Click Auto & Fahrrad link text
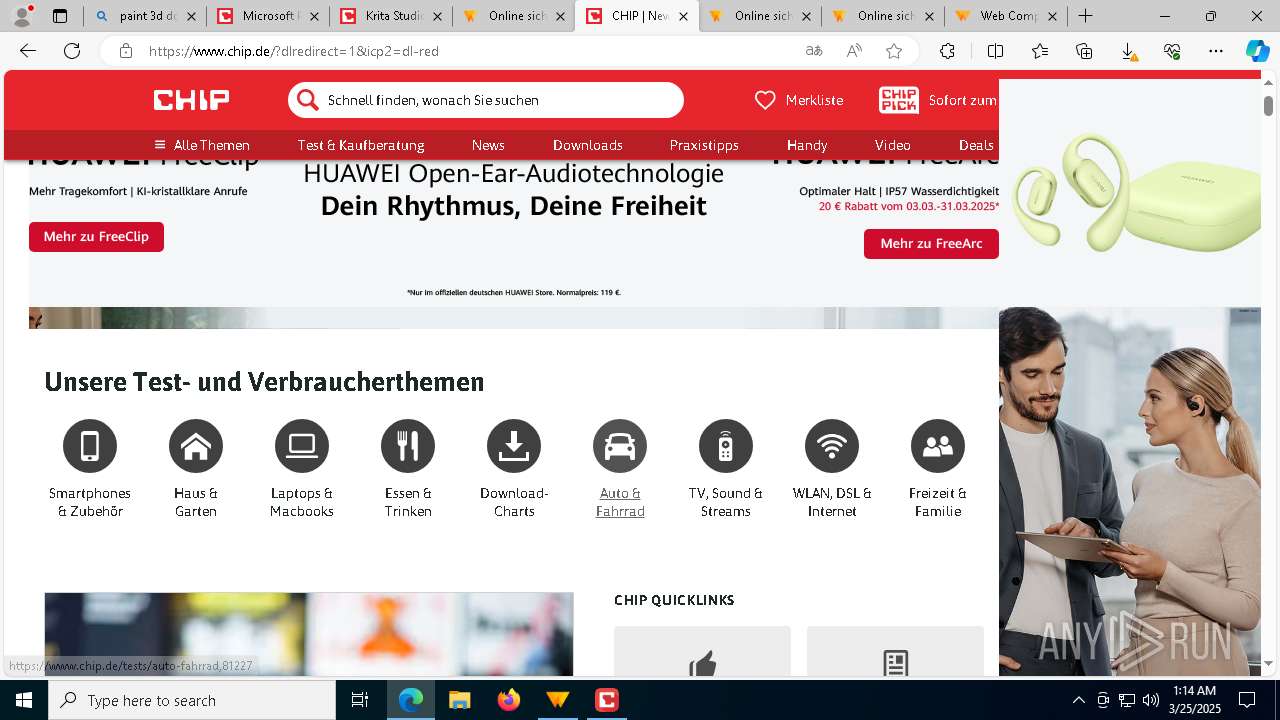The image size is (1280, 720). point(620,502)
